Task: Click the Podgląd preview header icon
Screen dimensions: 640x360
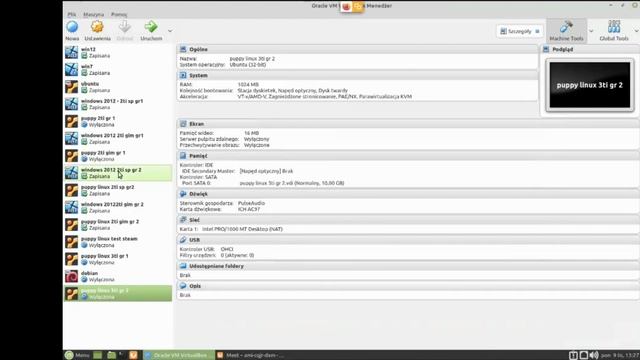Action: (x=546, y=49)
